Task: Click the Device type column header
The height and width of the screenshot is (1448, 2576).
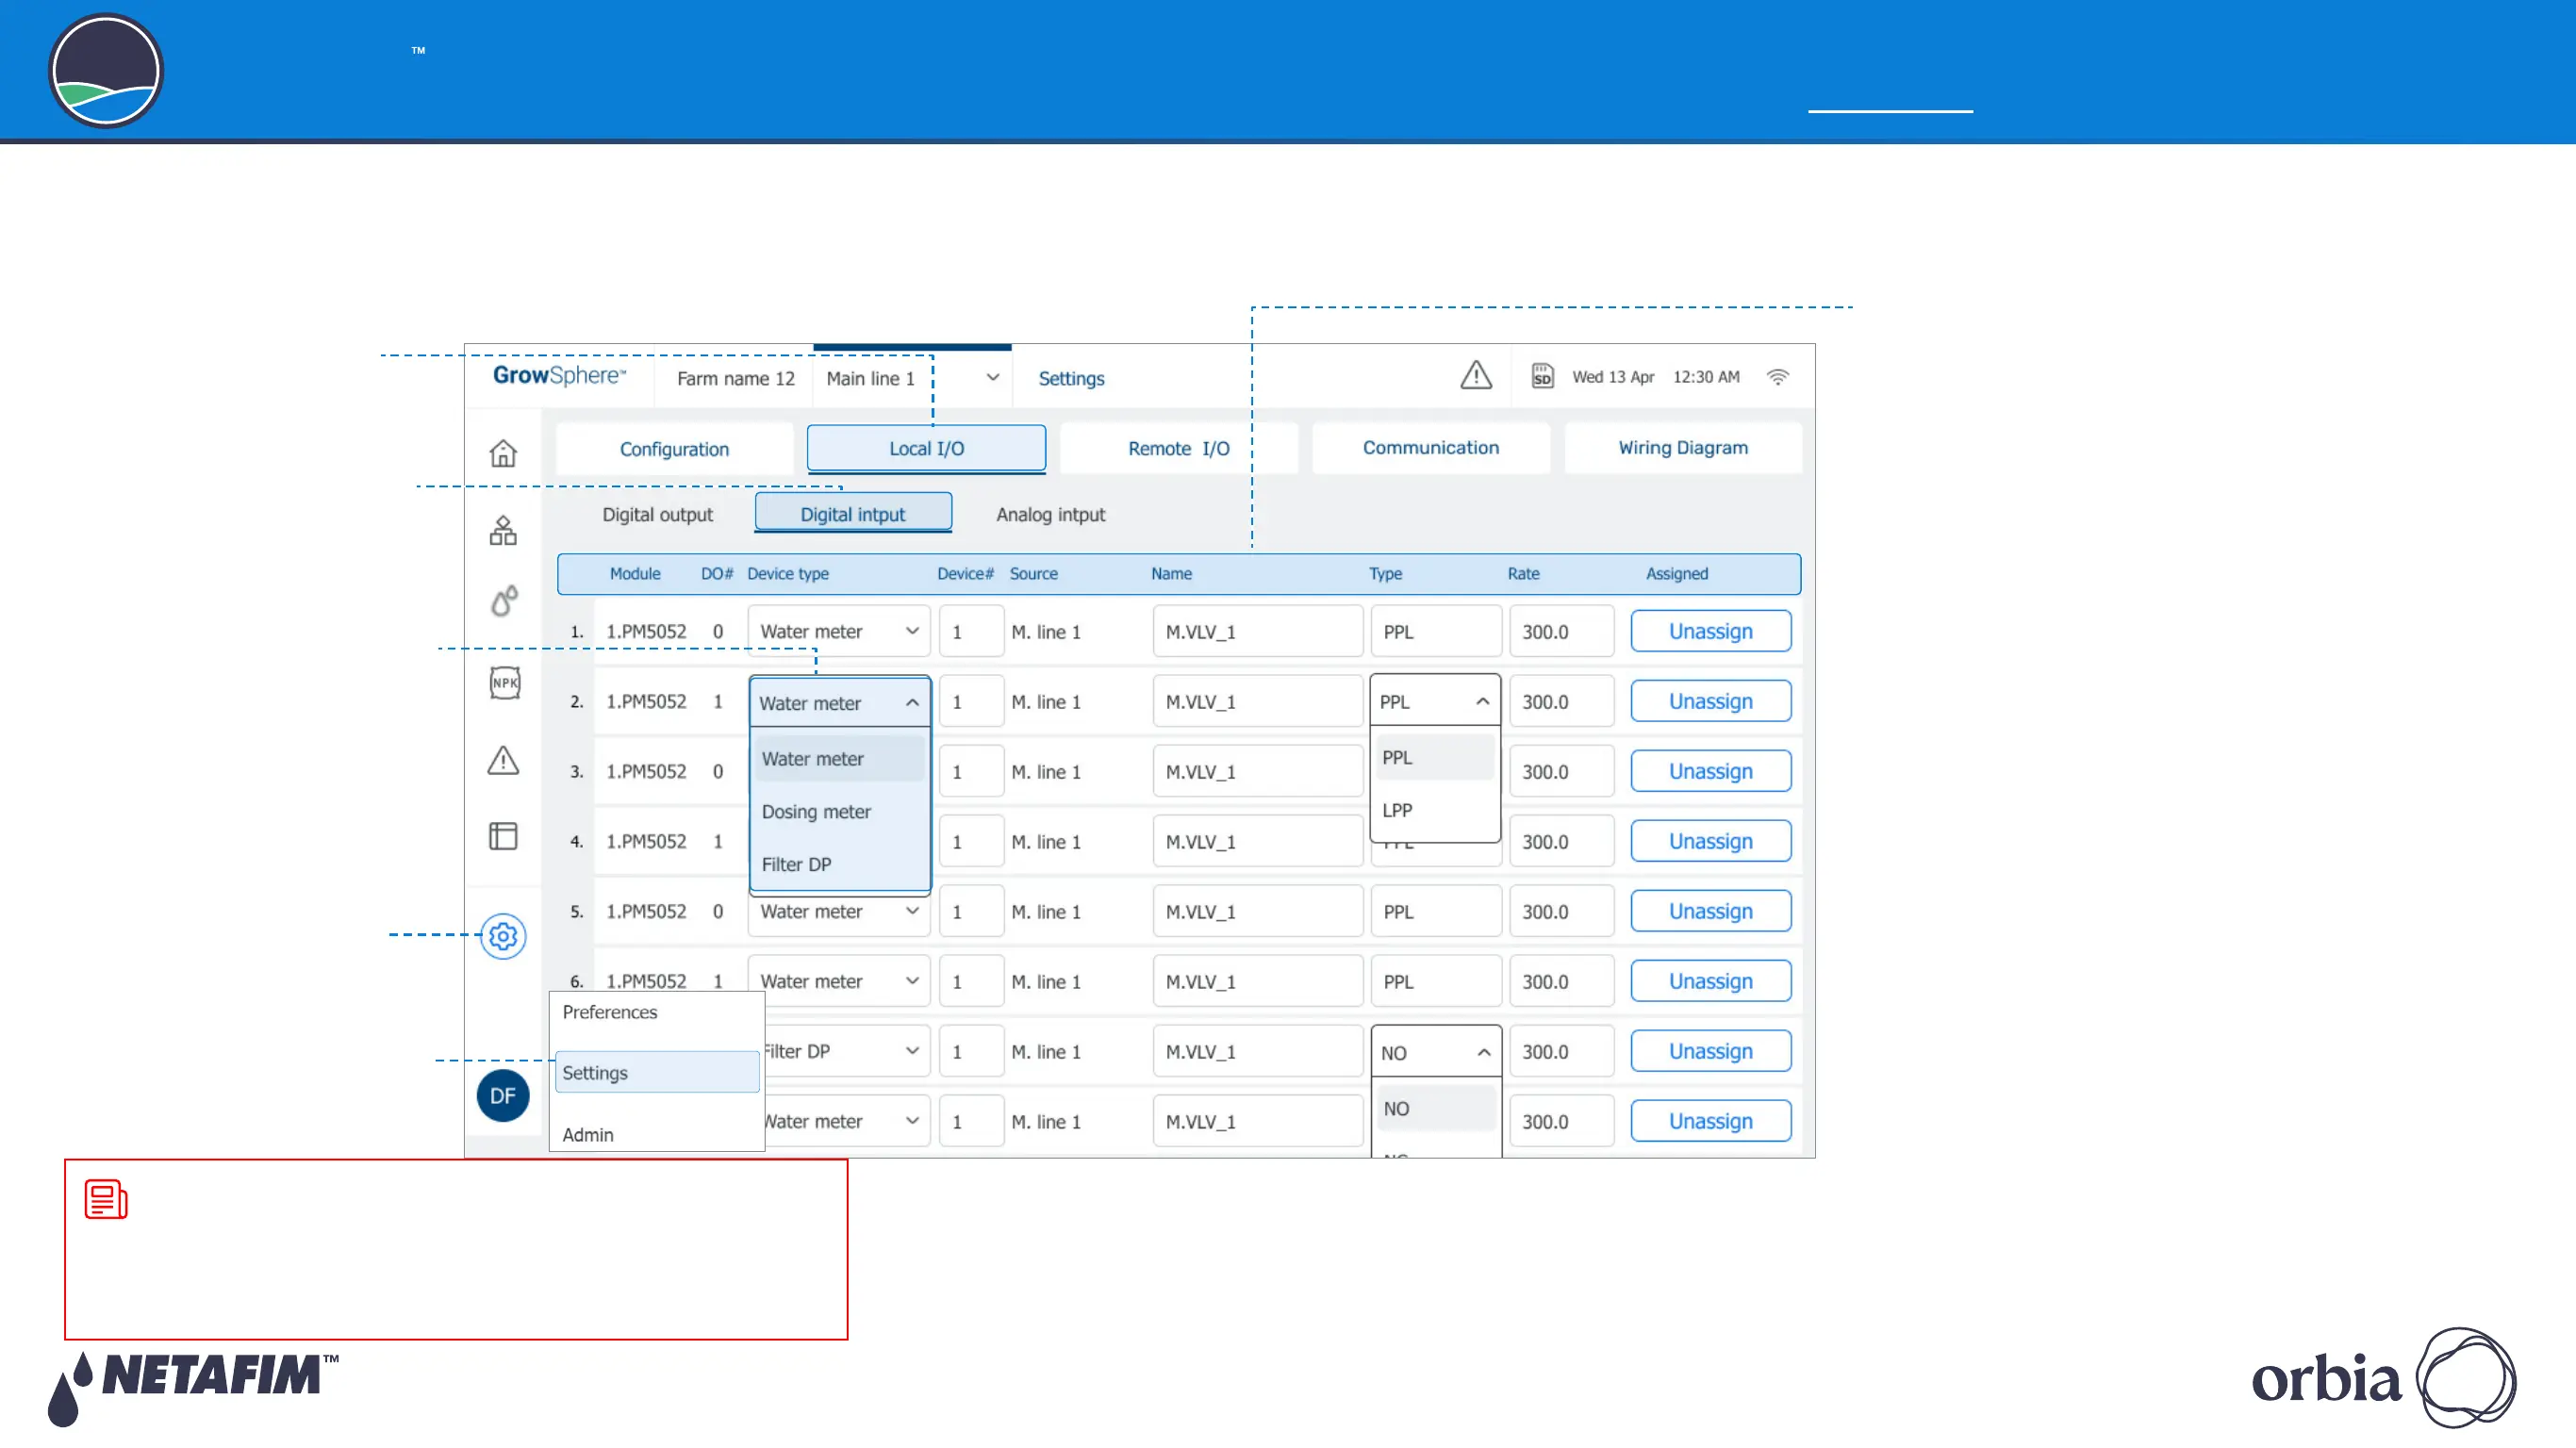Action: coord(788,573)
